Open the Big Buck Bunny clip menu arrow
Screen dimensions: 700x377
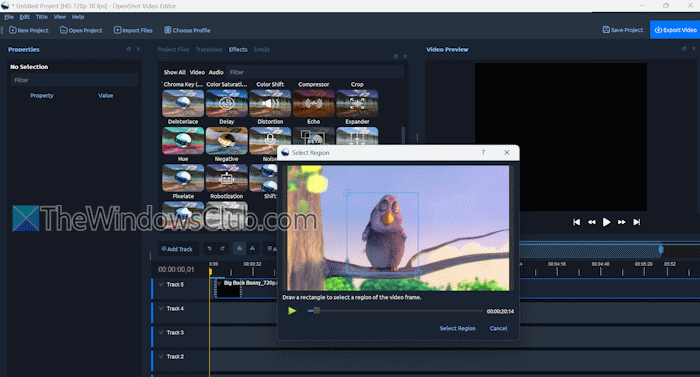click(219, 283)
